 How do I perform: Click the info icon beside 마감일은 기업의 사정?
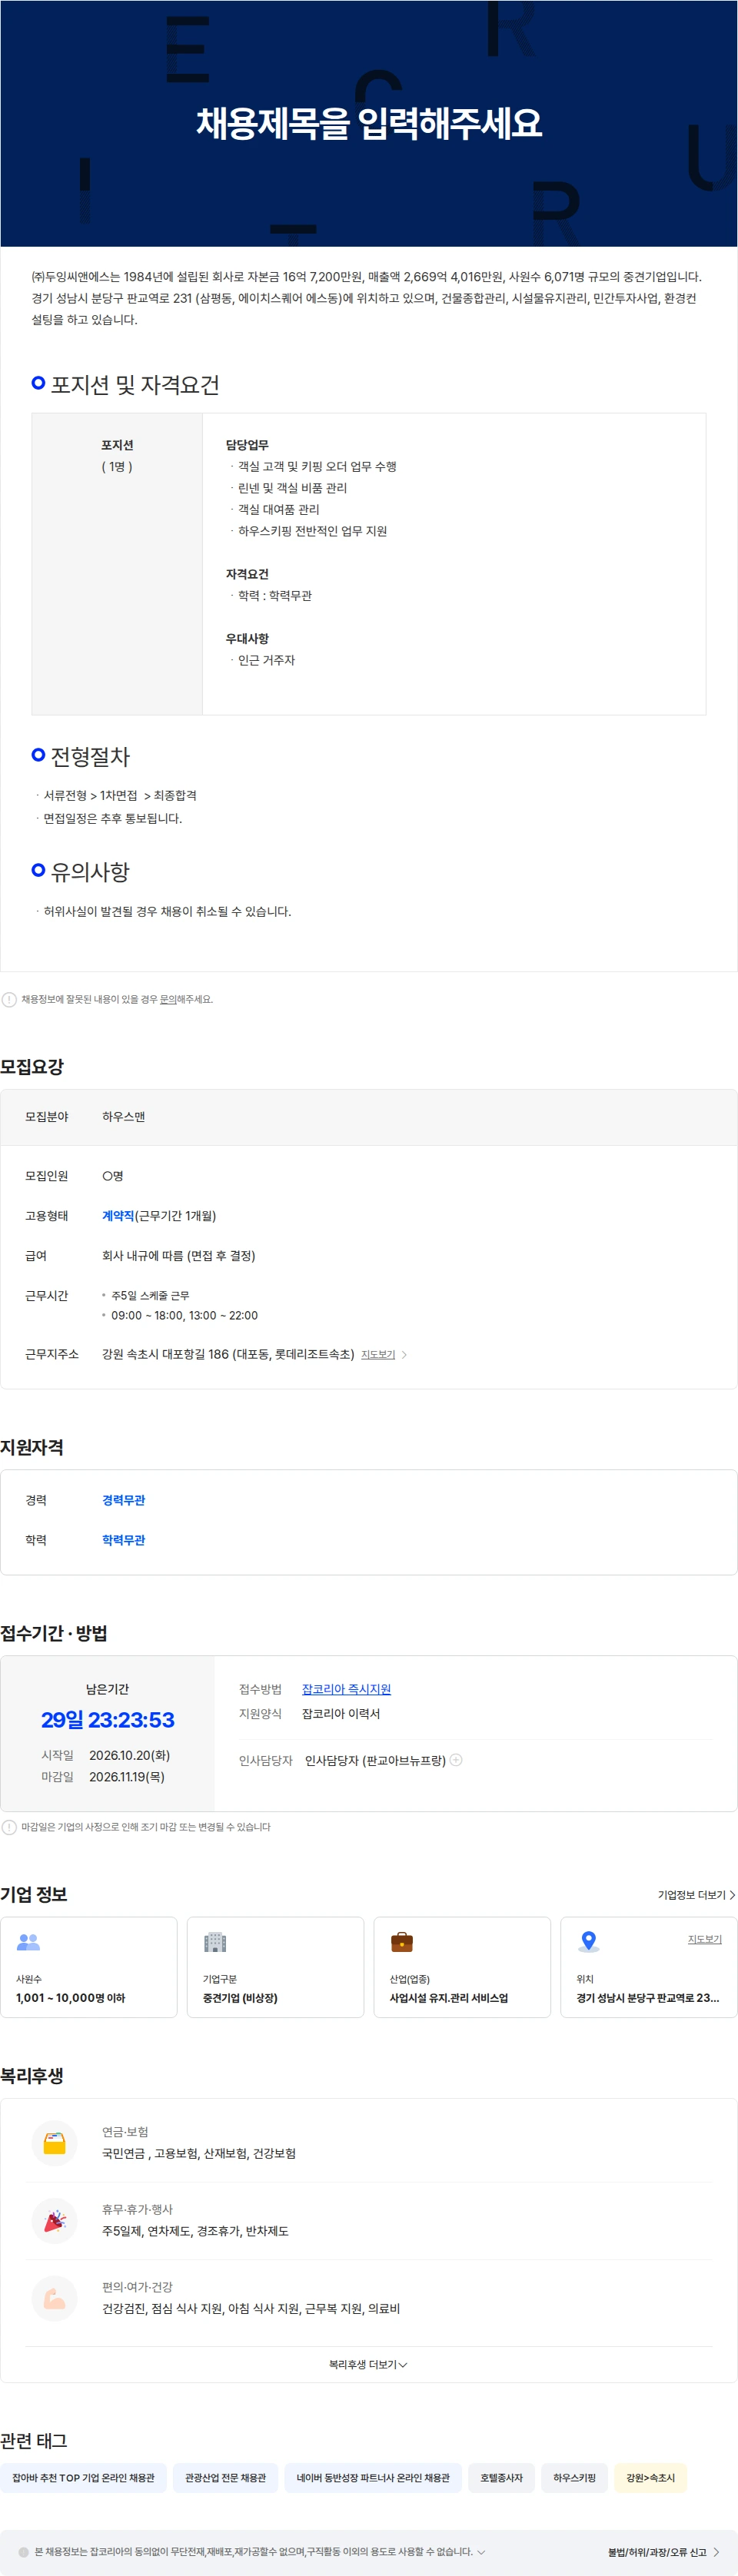point(9,1827)
